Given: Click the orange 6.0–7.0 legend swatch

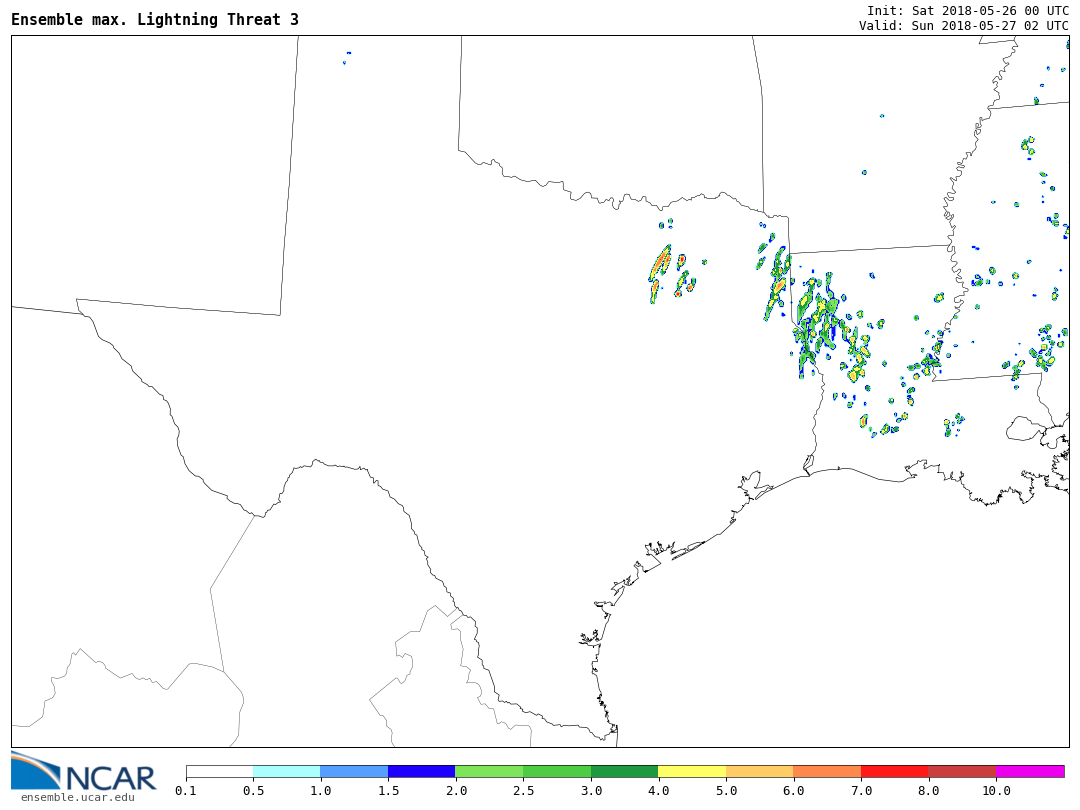Looking at the screenshot, I should 827,771.
